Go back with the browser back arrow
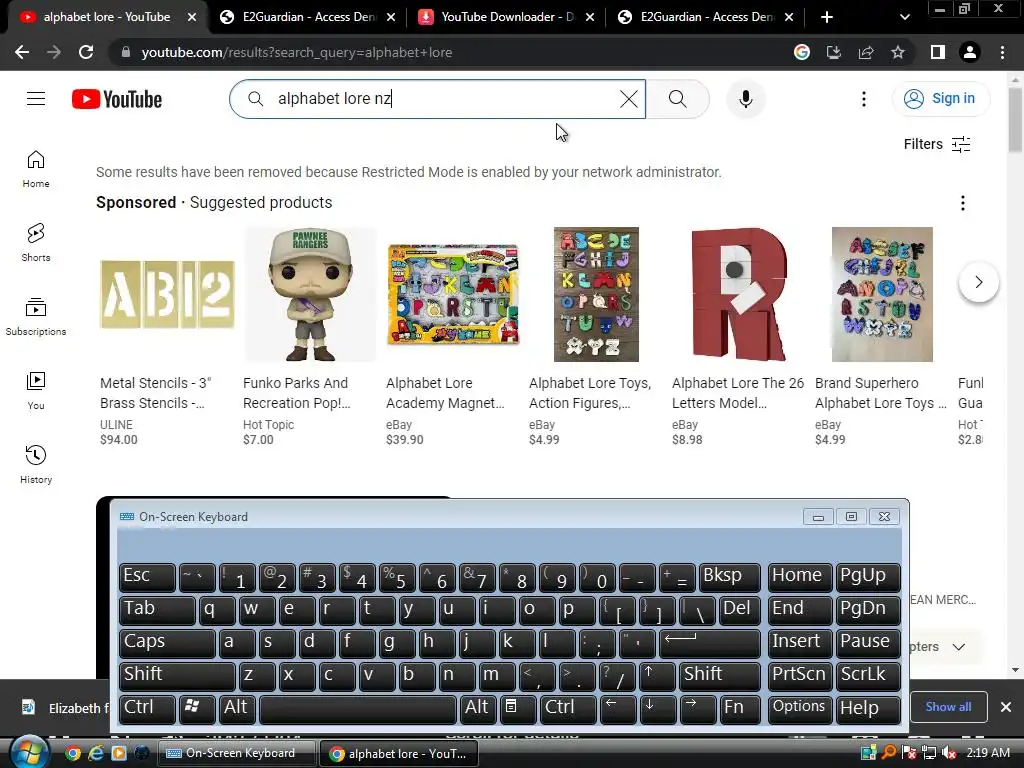This screenshot has width=1024, height=768. [22, 52]
